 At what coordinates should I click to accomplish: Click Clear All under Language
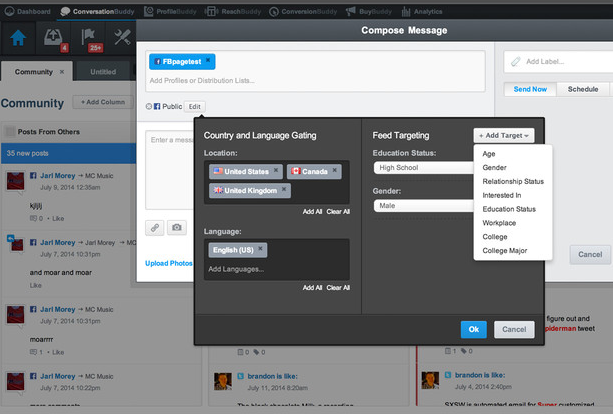click(338, 287)
